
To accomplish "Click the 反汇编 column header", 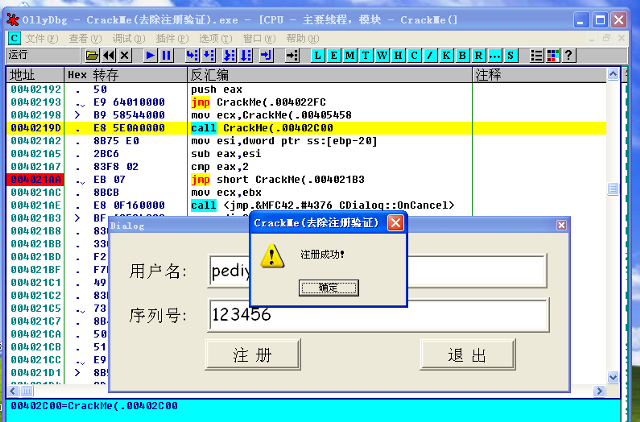I will tap(330, 75).
